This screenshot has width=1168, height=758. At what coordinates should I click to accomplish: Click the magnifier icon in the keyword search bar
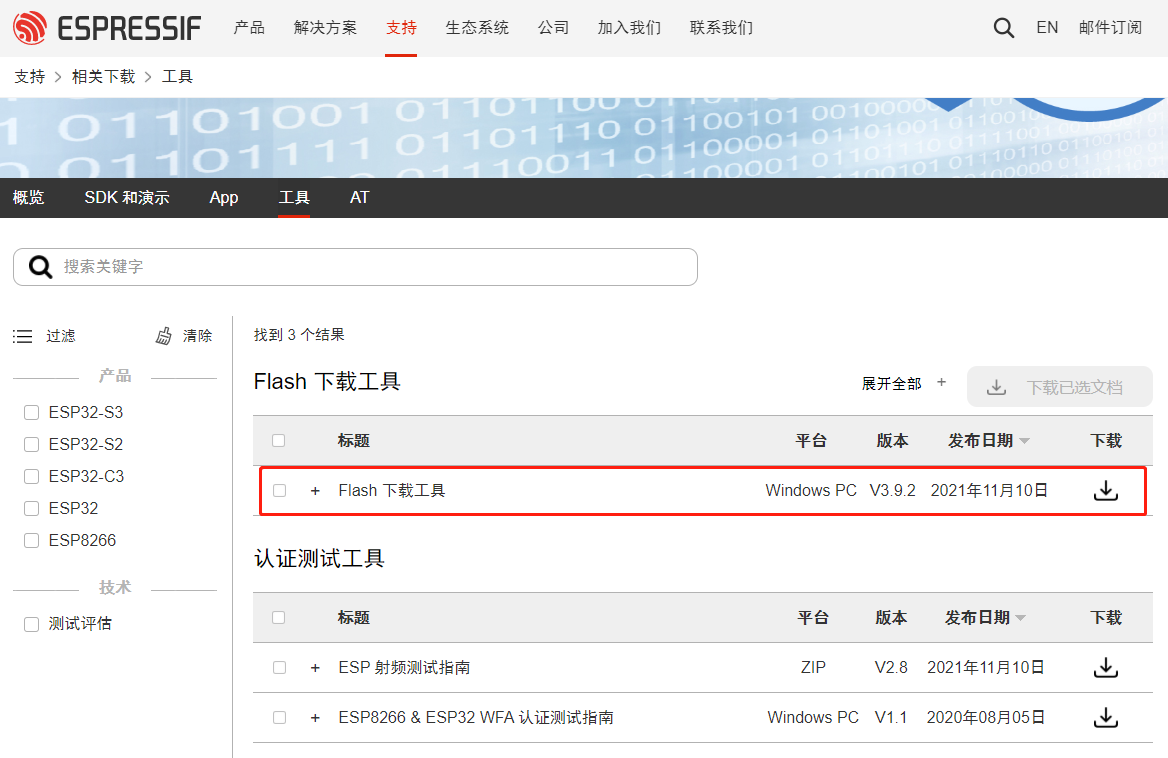pos(40,266)
